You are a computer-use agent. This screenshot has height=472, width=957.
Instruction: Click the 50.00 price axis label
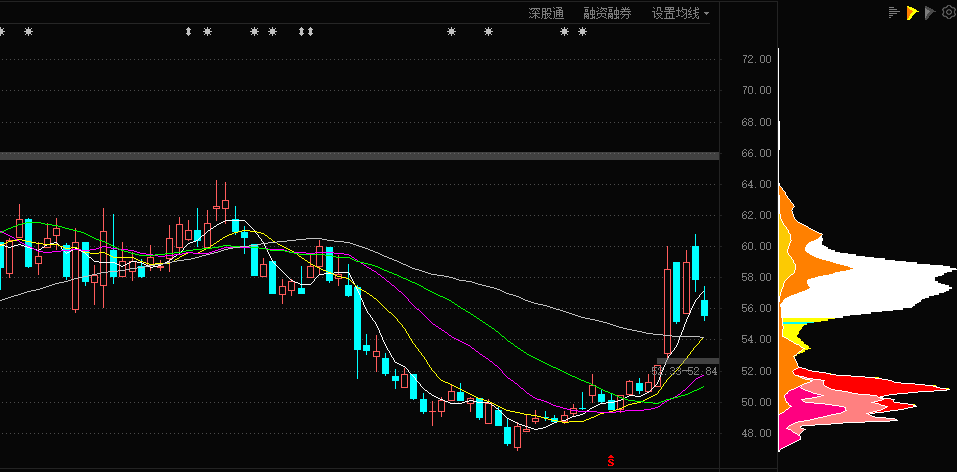point(757,402)
